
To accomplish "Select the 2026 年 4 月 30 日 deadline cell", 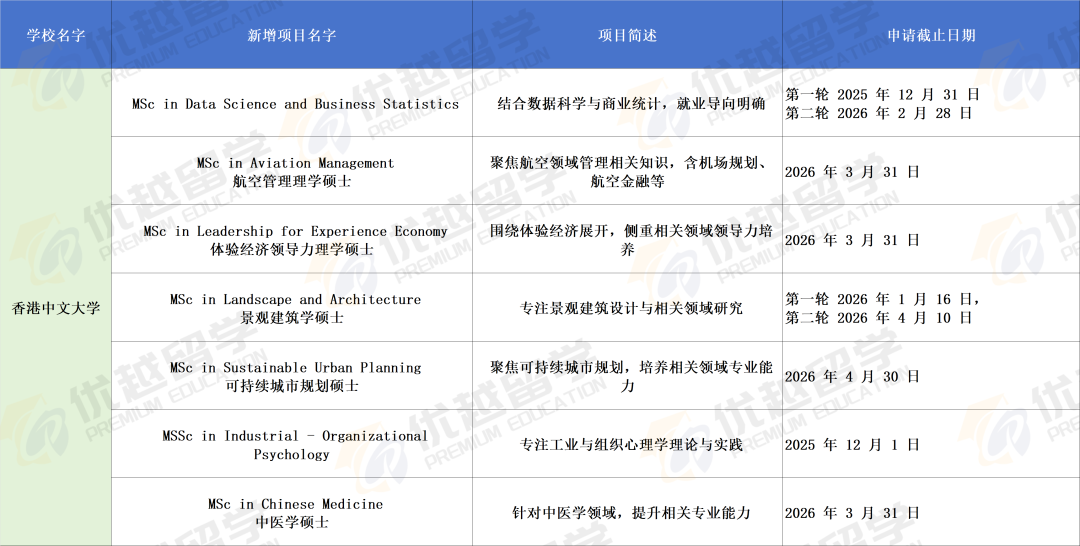I will tap(852, 377).
